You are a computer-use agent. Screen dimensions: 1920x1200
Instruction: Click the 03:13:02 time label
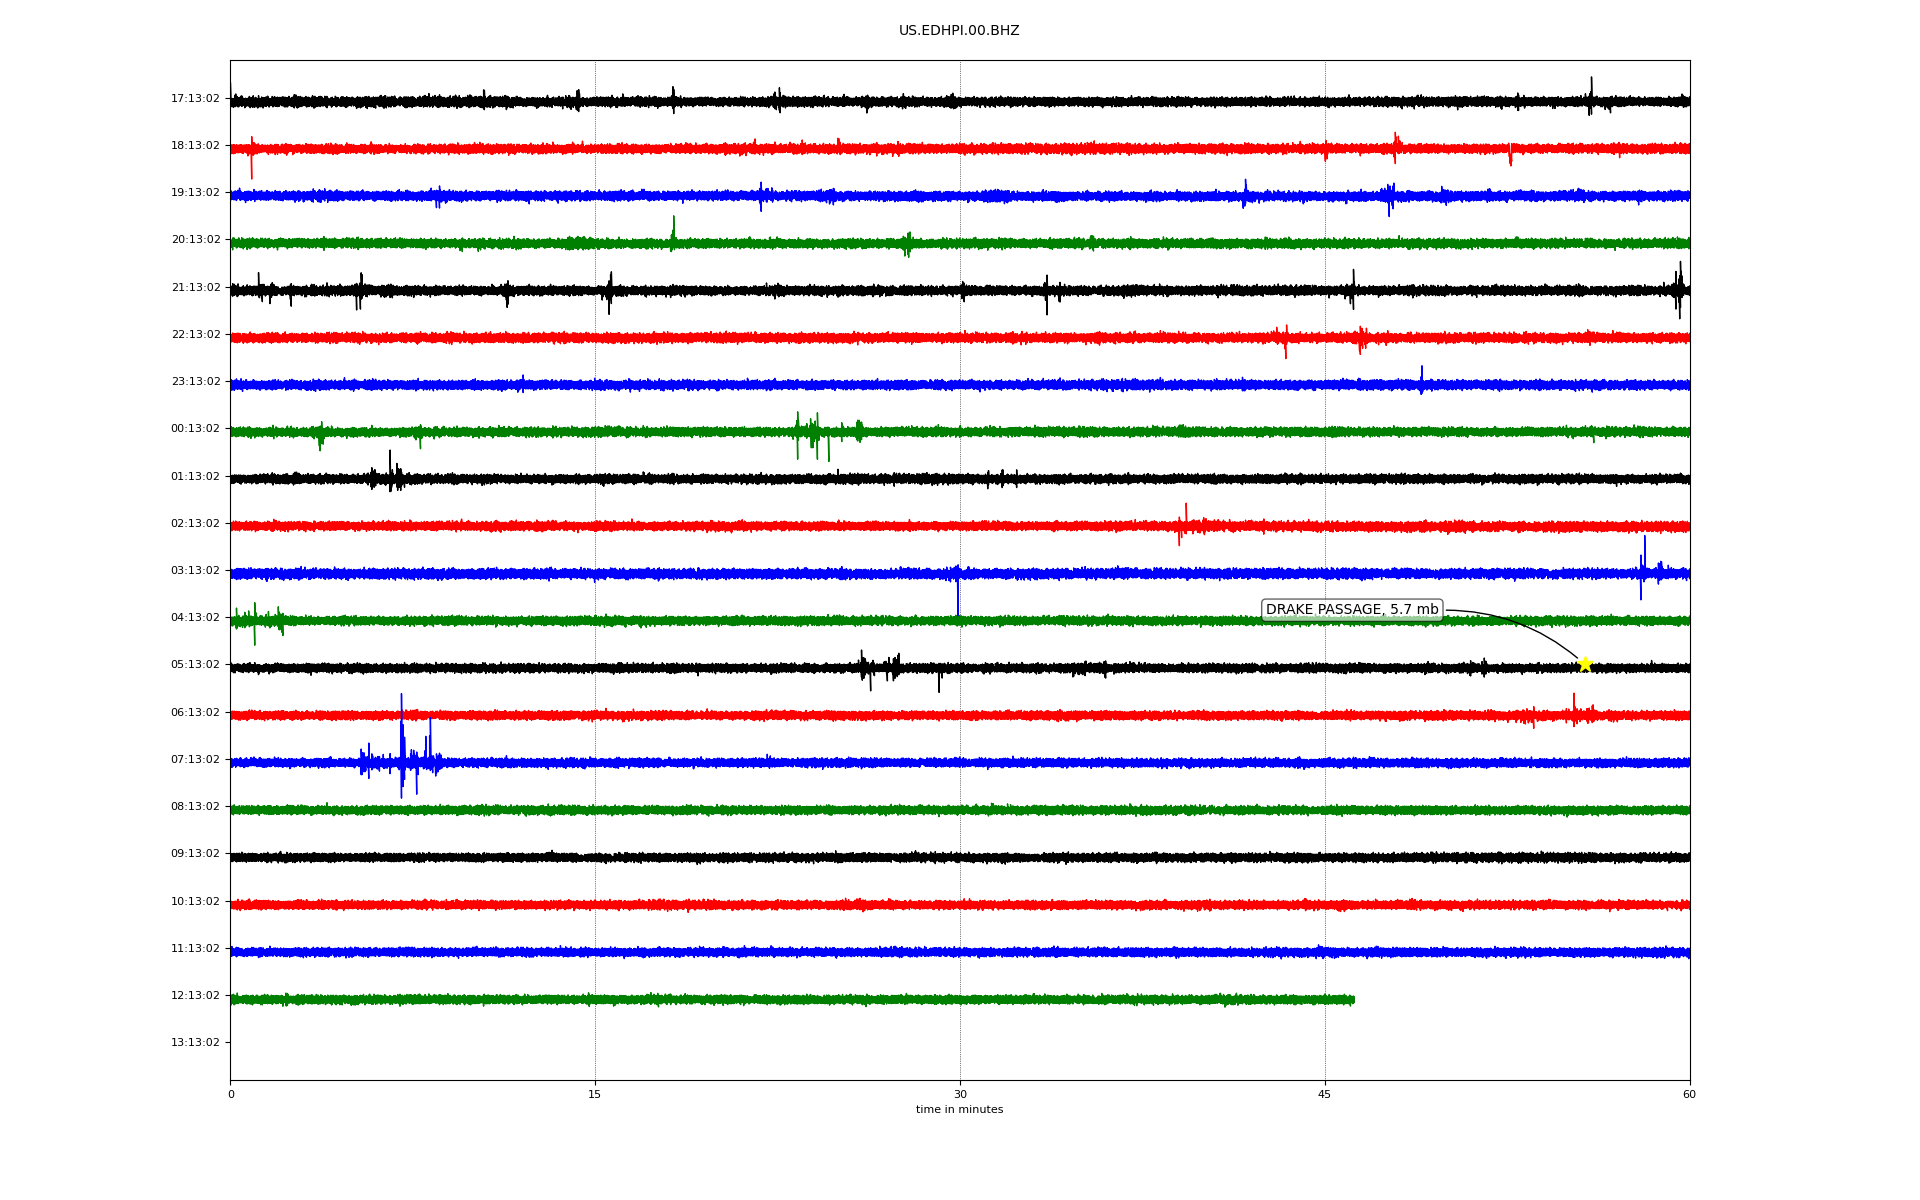click(x=195, y=571)
